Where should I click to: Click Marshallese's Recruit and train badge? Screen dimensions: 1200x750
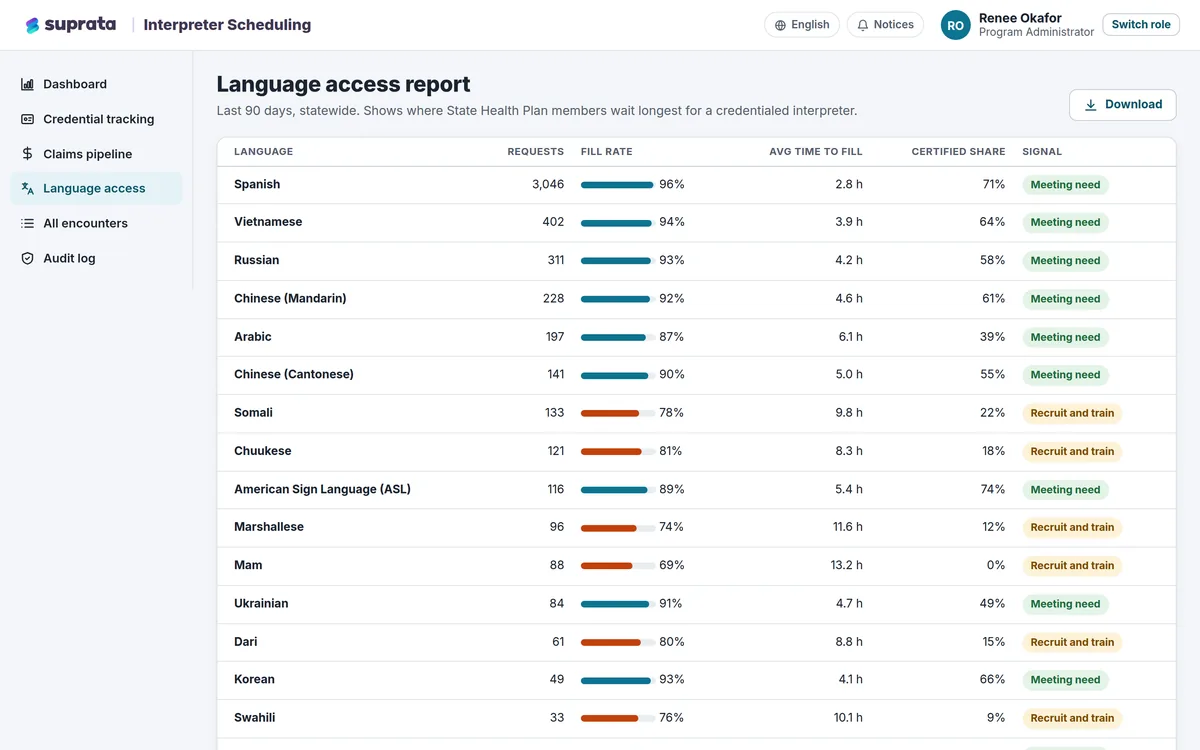1072,527
